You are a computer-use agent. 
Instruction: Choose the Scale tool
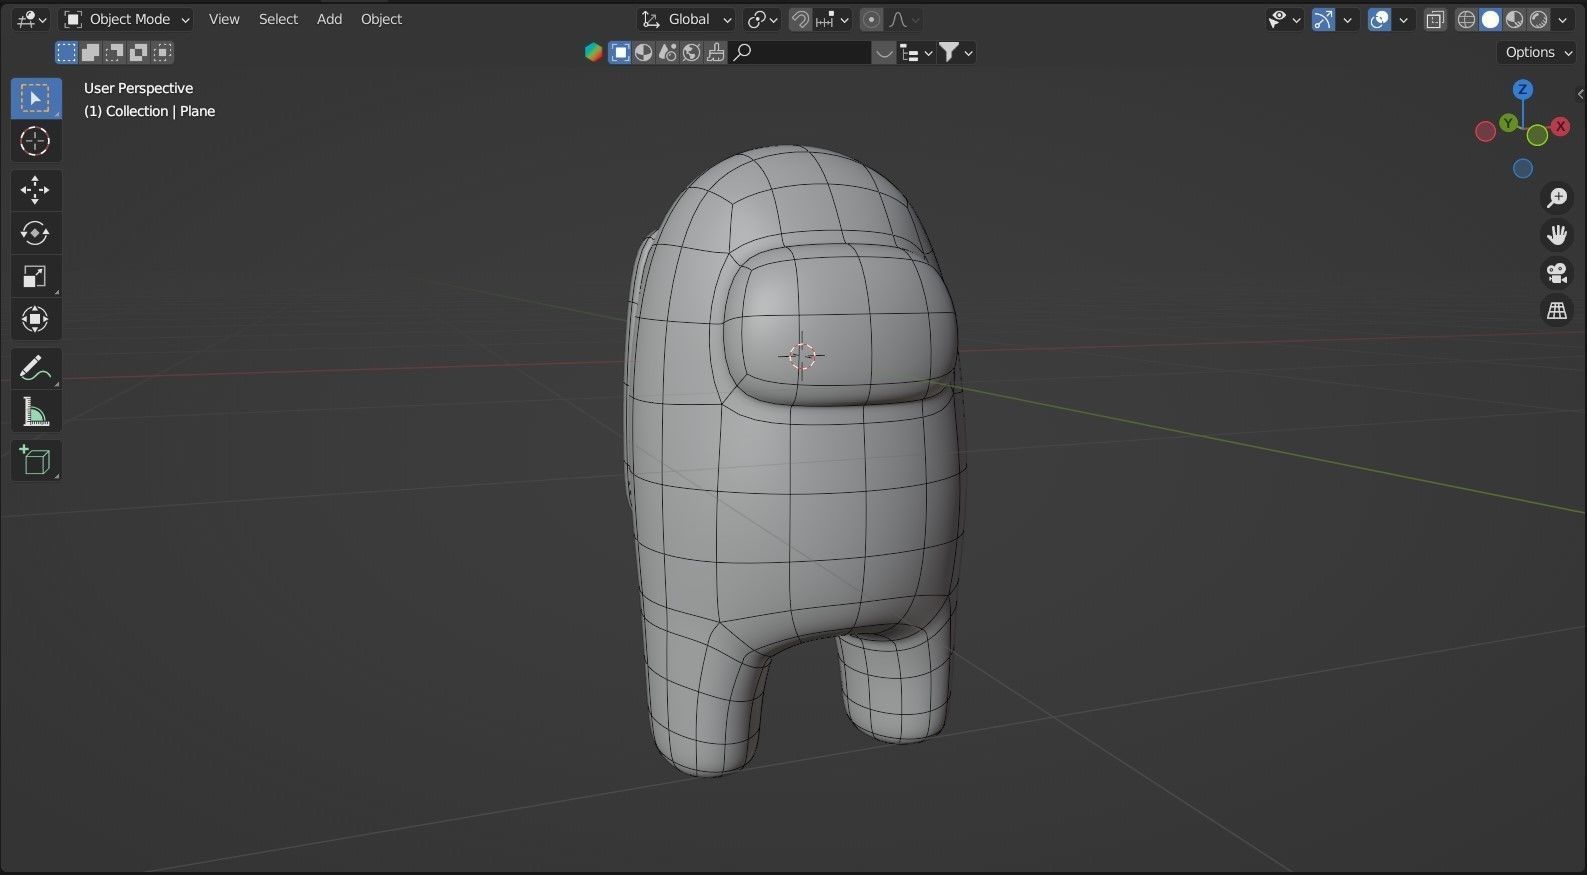coord(35,276)
